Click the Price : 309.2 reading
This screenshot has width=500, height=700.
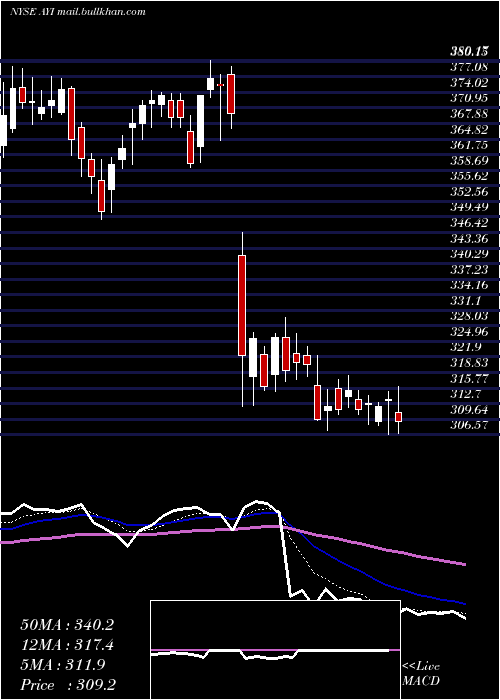coord(67,685)
